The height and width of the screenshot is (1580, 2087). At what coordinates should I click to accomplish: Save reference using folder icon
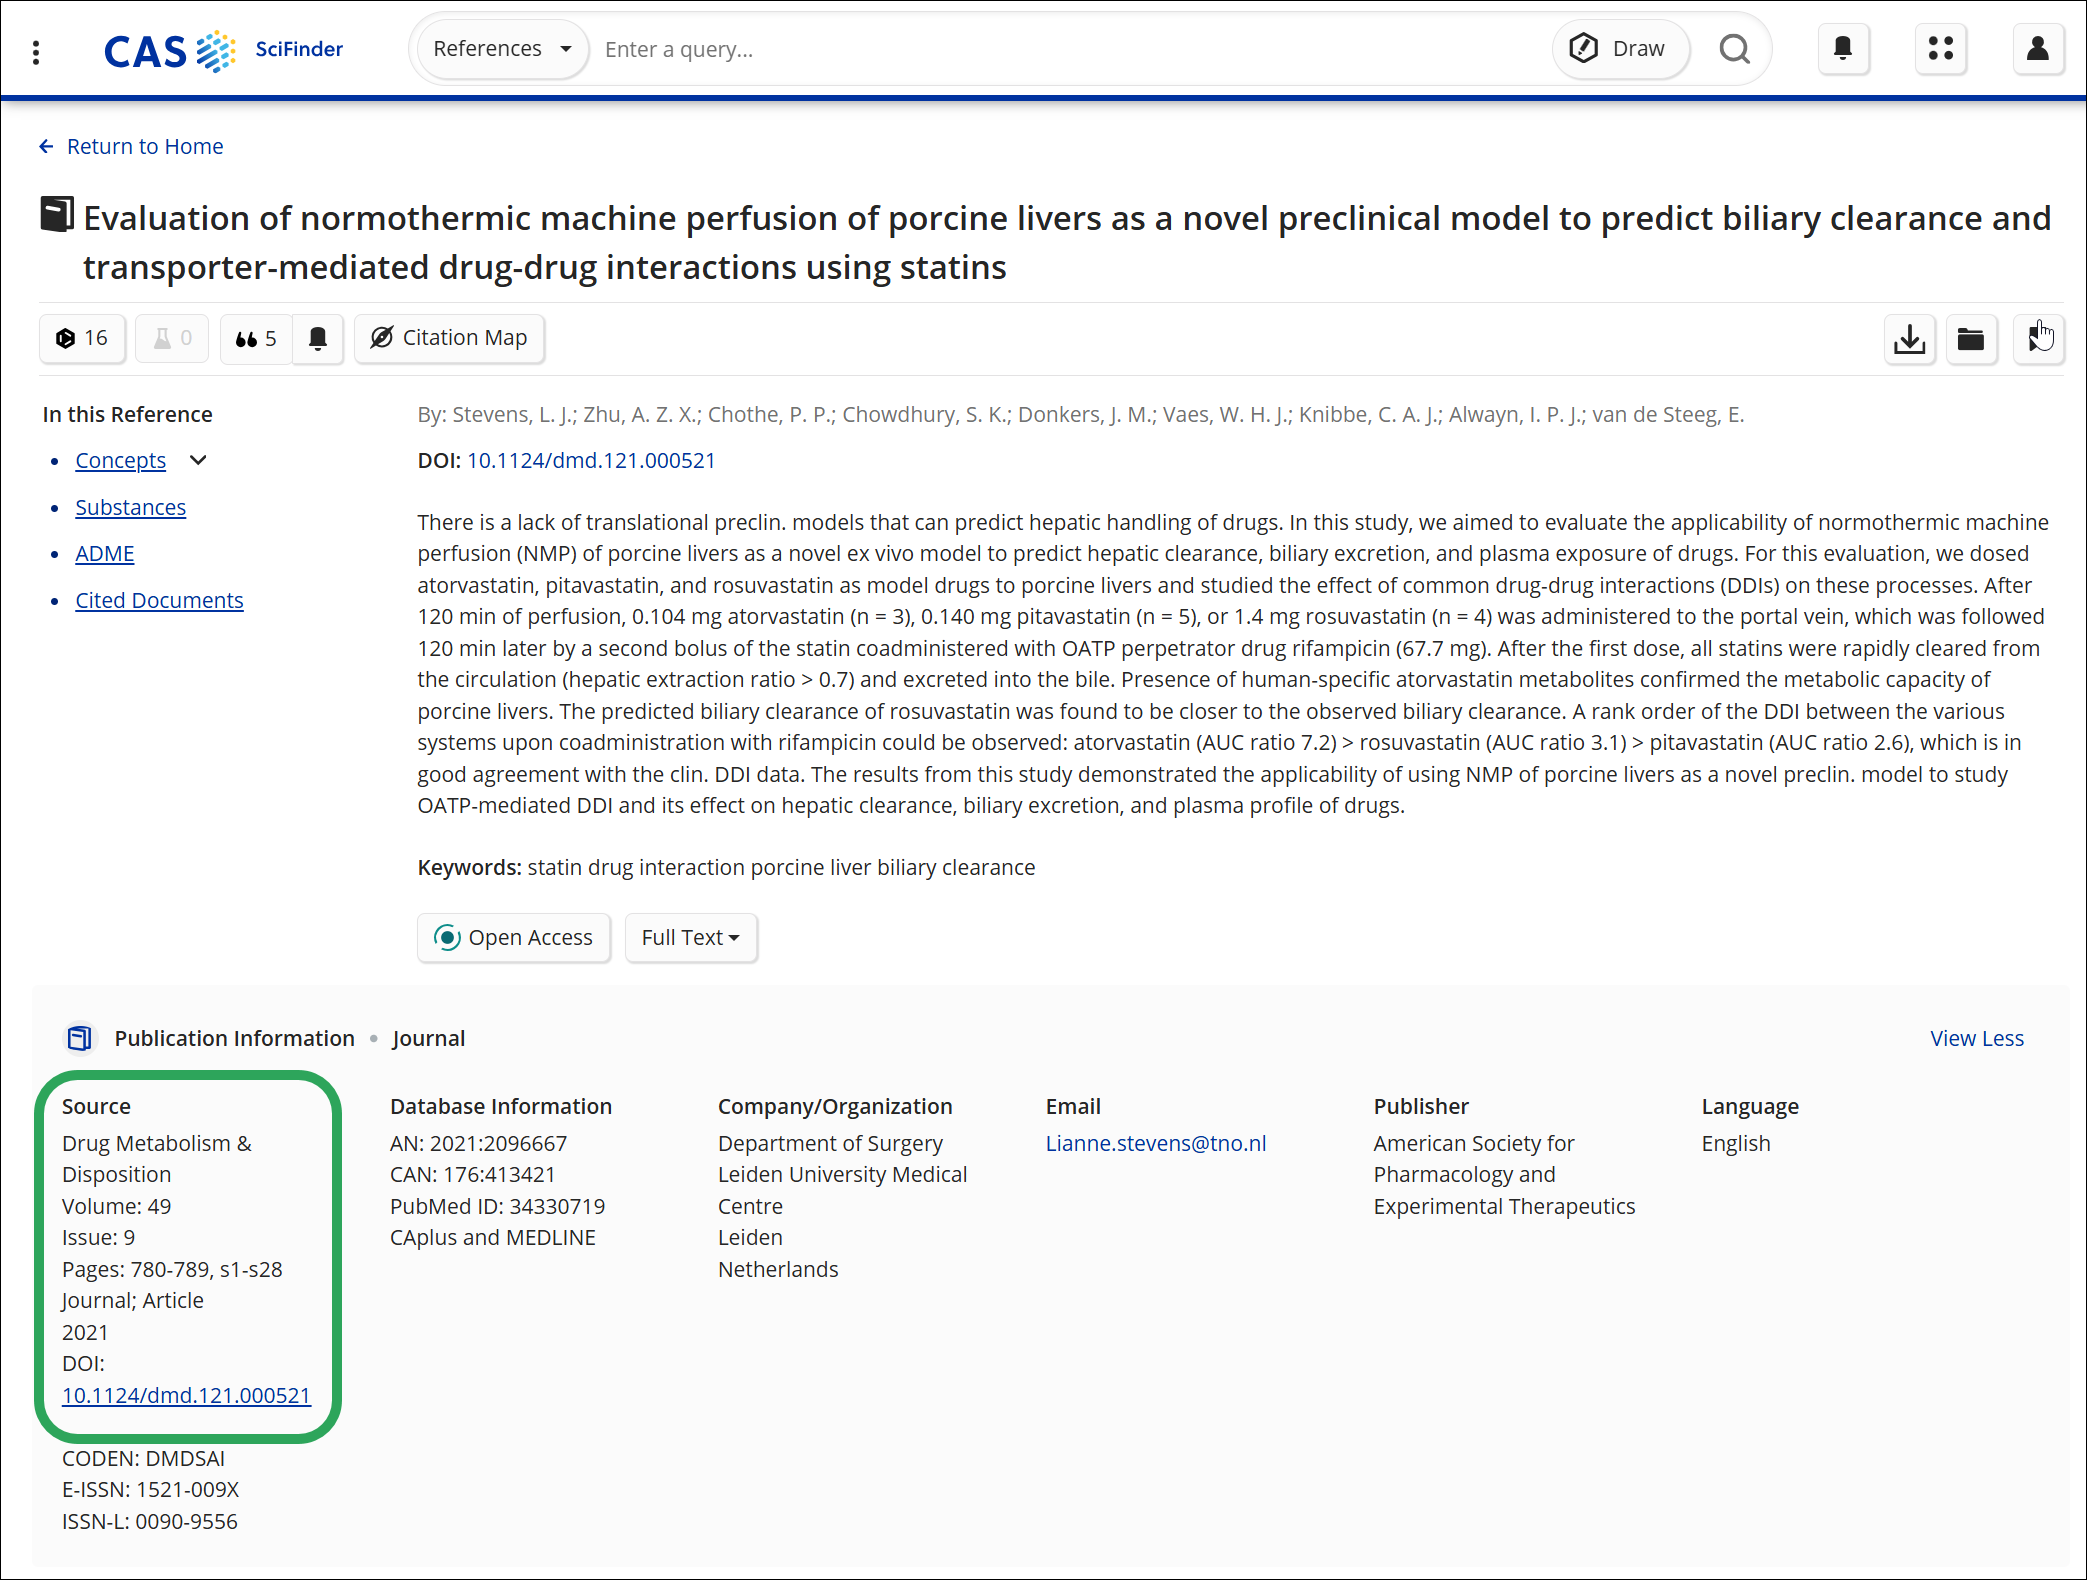1971,339
